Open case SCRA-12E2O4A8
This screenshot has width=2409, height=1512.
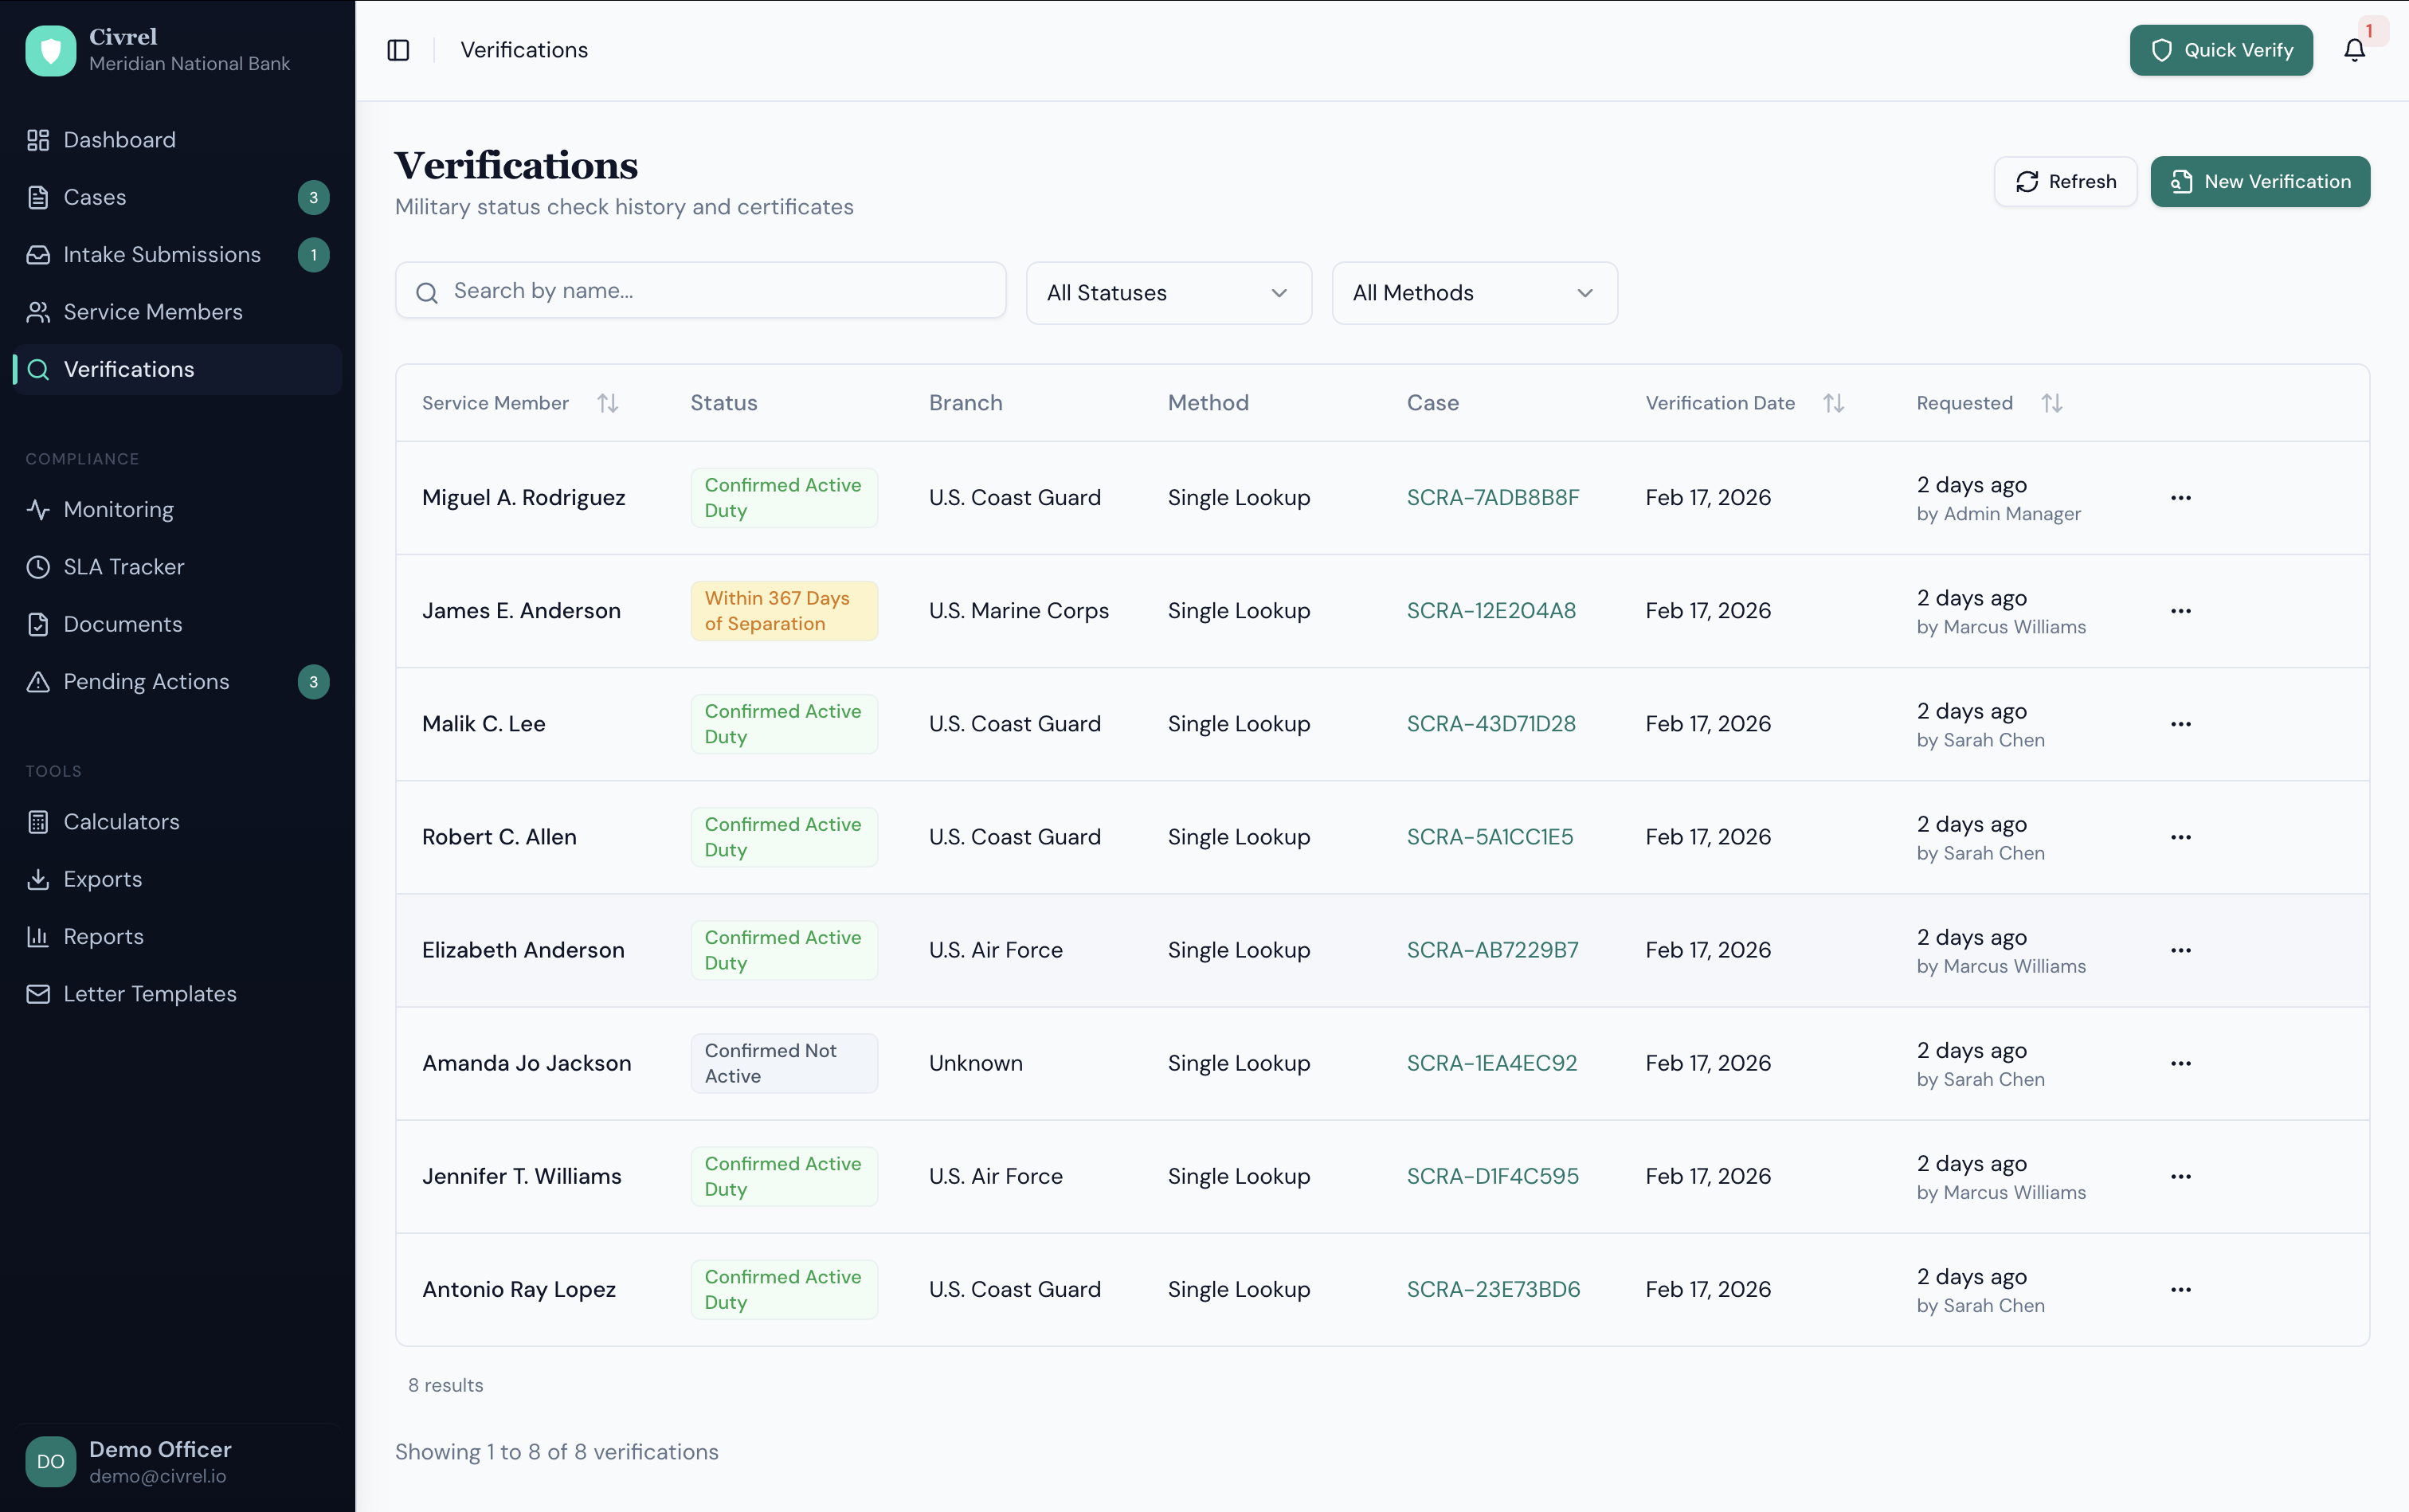tap(1491, 610)
